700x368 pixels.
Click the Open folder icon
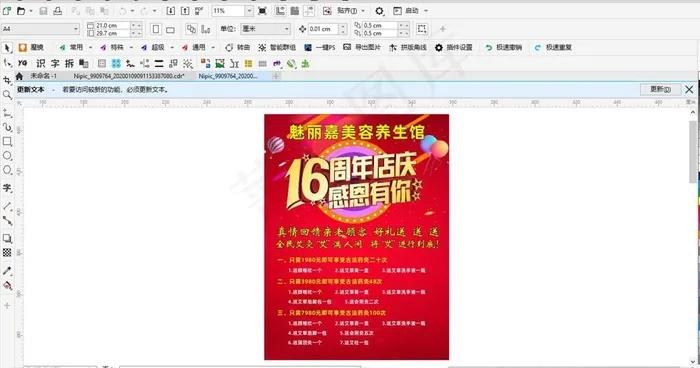(21, 11)
